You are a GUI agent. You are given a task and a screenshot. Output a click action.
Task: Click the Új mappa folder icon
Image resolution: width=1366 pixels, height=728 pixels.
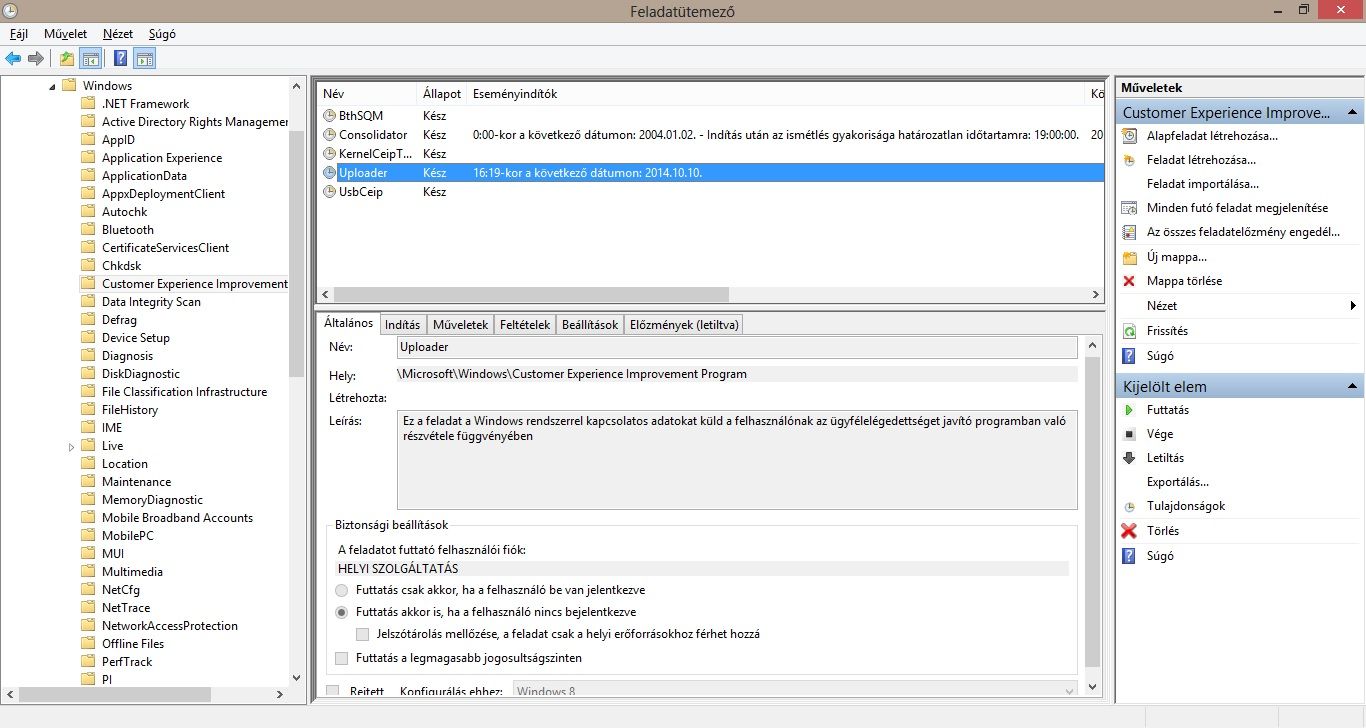coord(1130,257)
